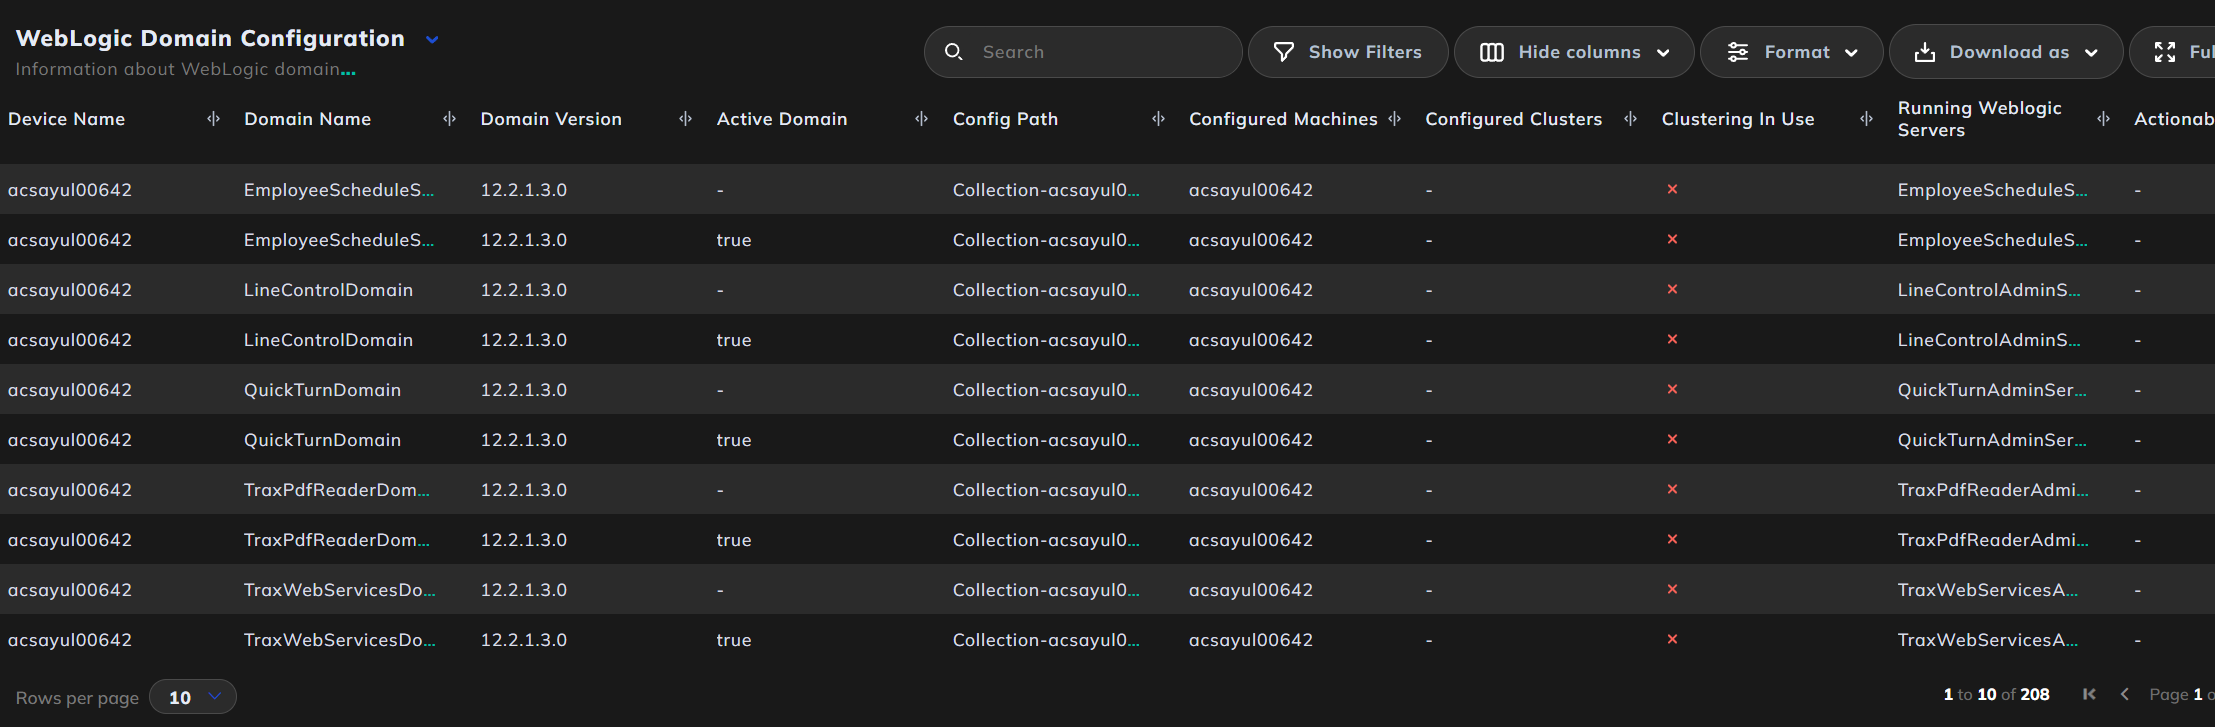Click the Clustering In Use column resize handle
Viewport: 2215px width, 727px height.
tap(1866, 119)
